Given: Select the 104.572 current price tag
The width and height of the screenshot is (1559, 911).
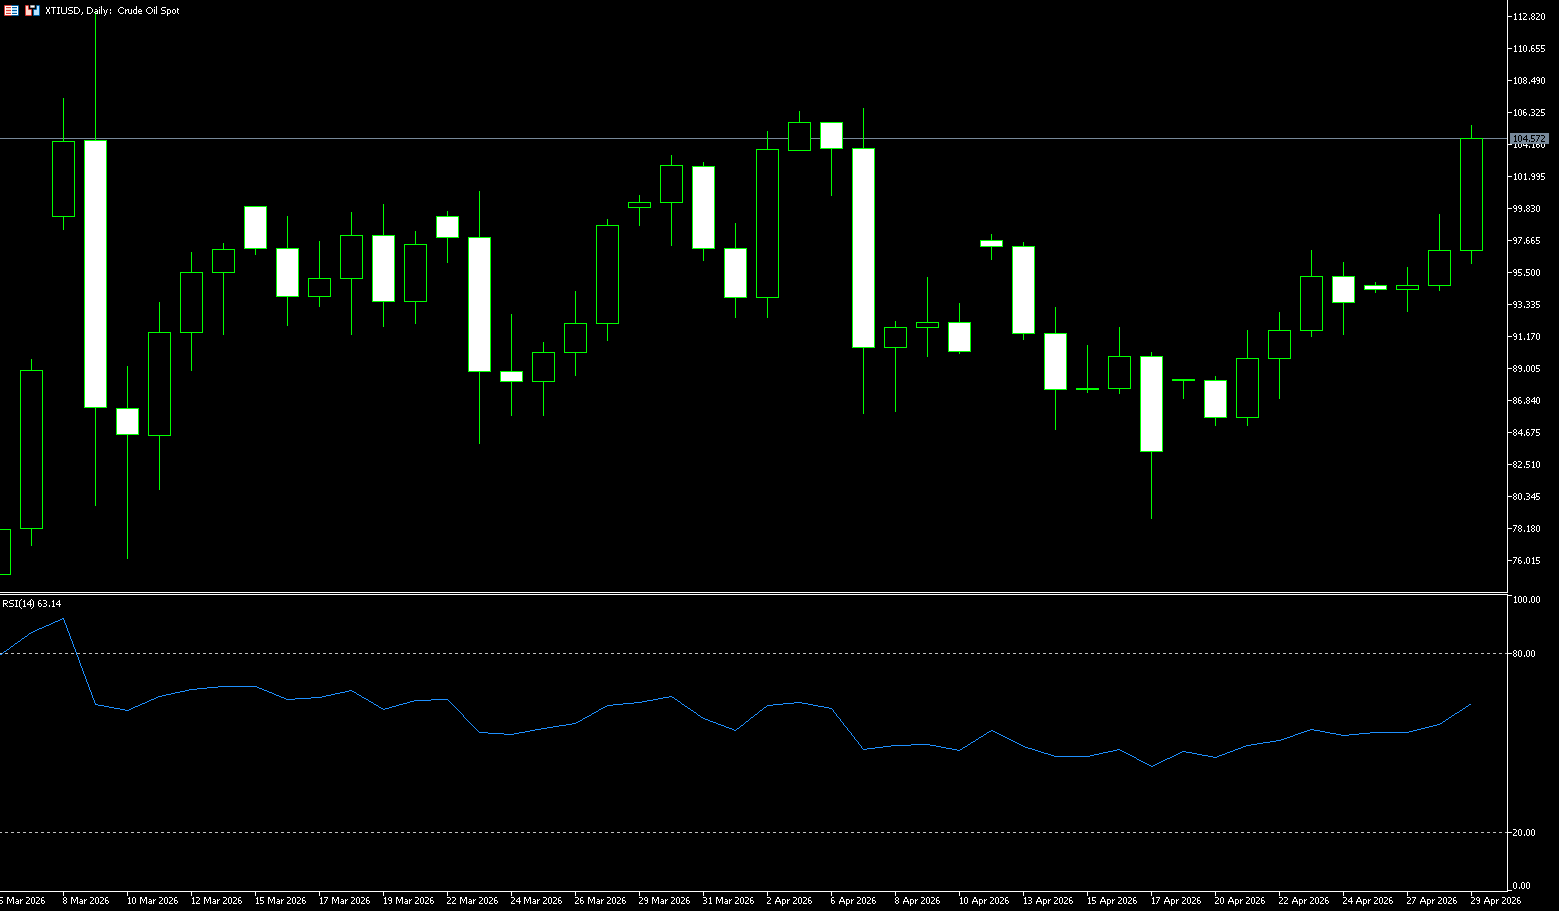Looking at the screenshot, I should tap(1529, 138).
